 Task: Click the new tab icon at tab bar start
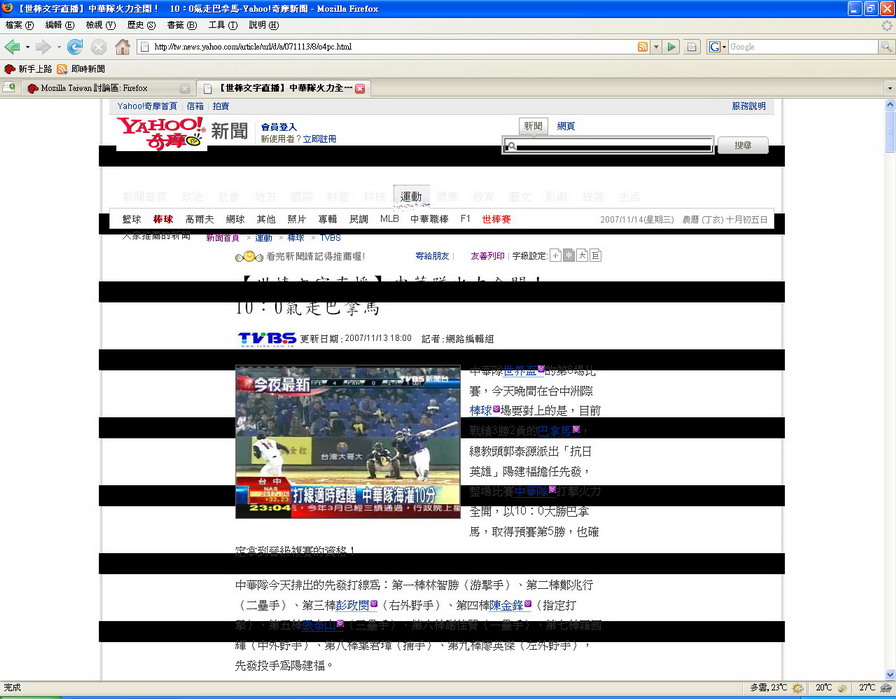click(9, 87)
